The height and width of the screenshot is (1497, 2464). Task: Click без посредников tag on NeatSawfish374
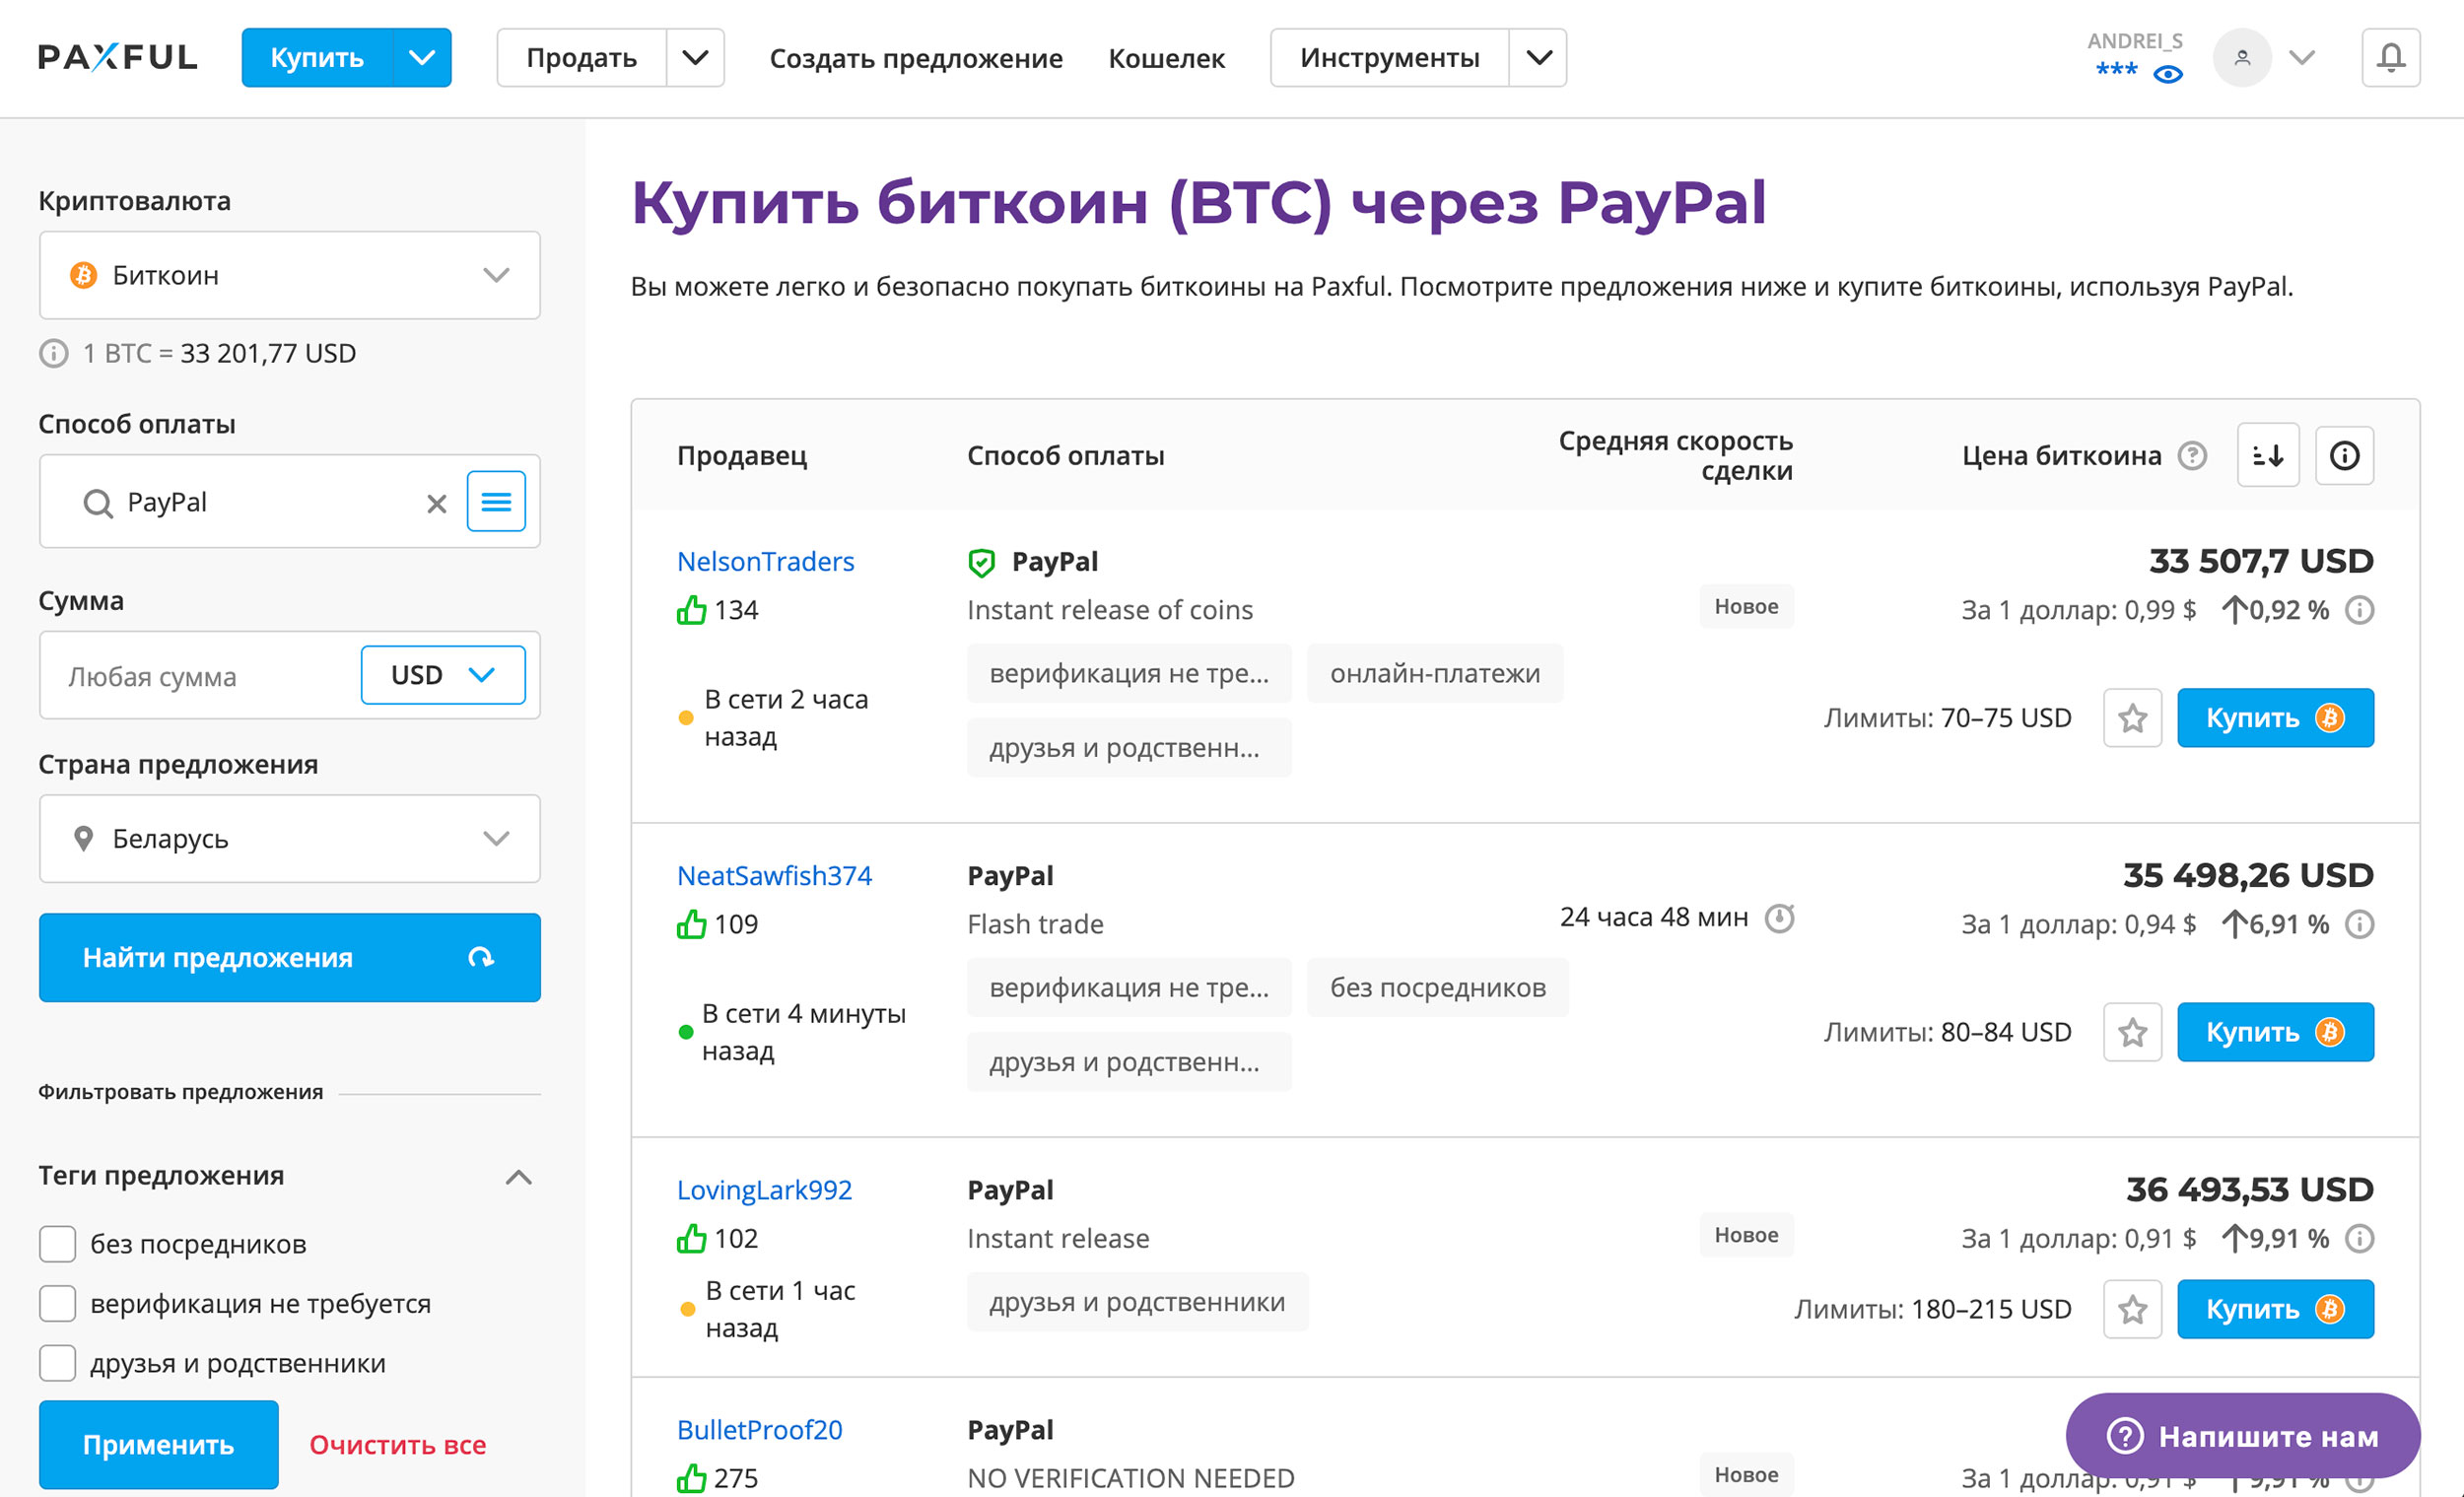(x=1437, y=987)
